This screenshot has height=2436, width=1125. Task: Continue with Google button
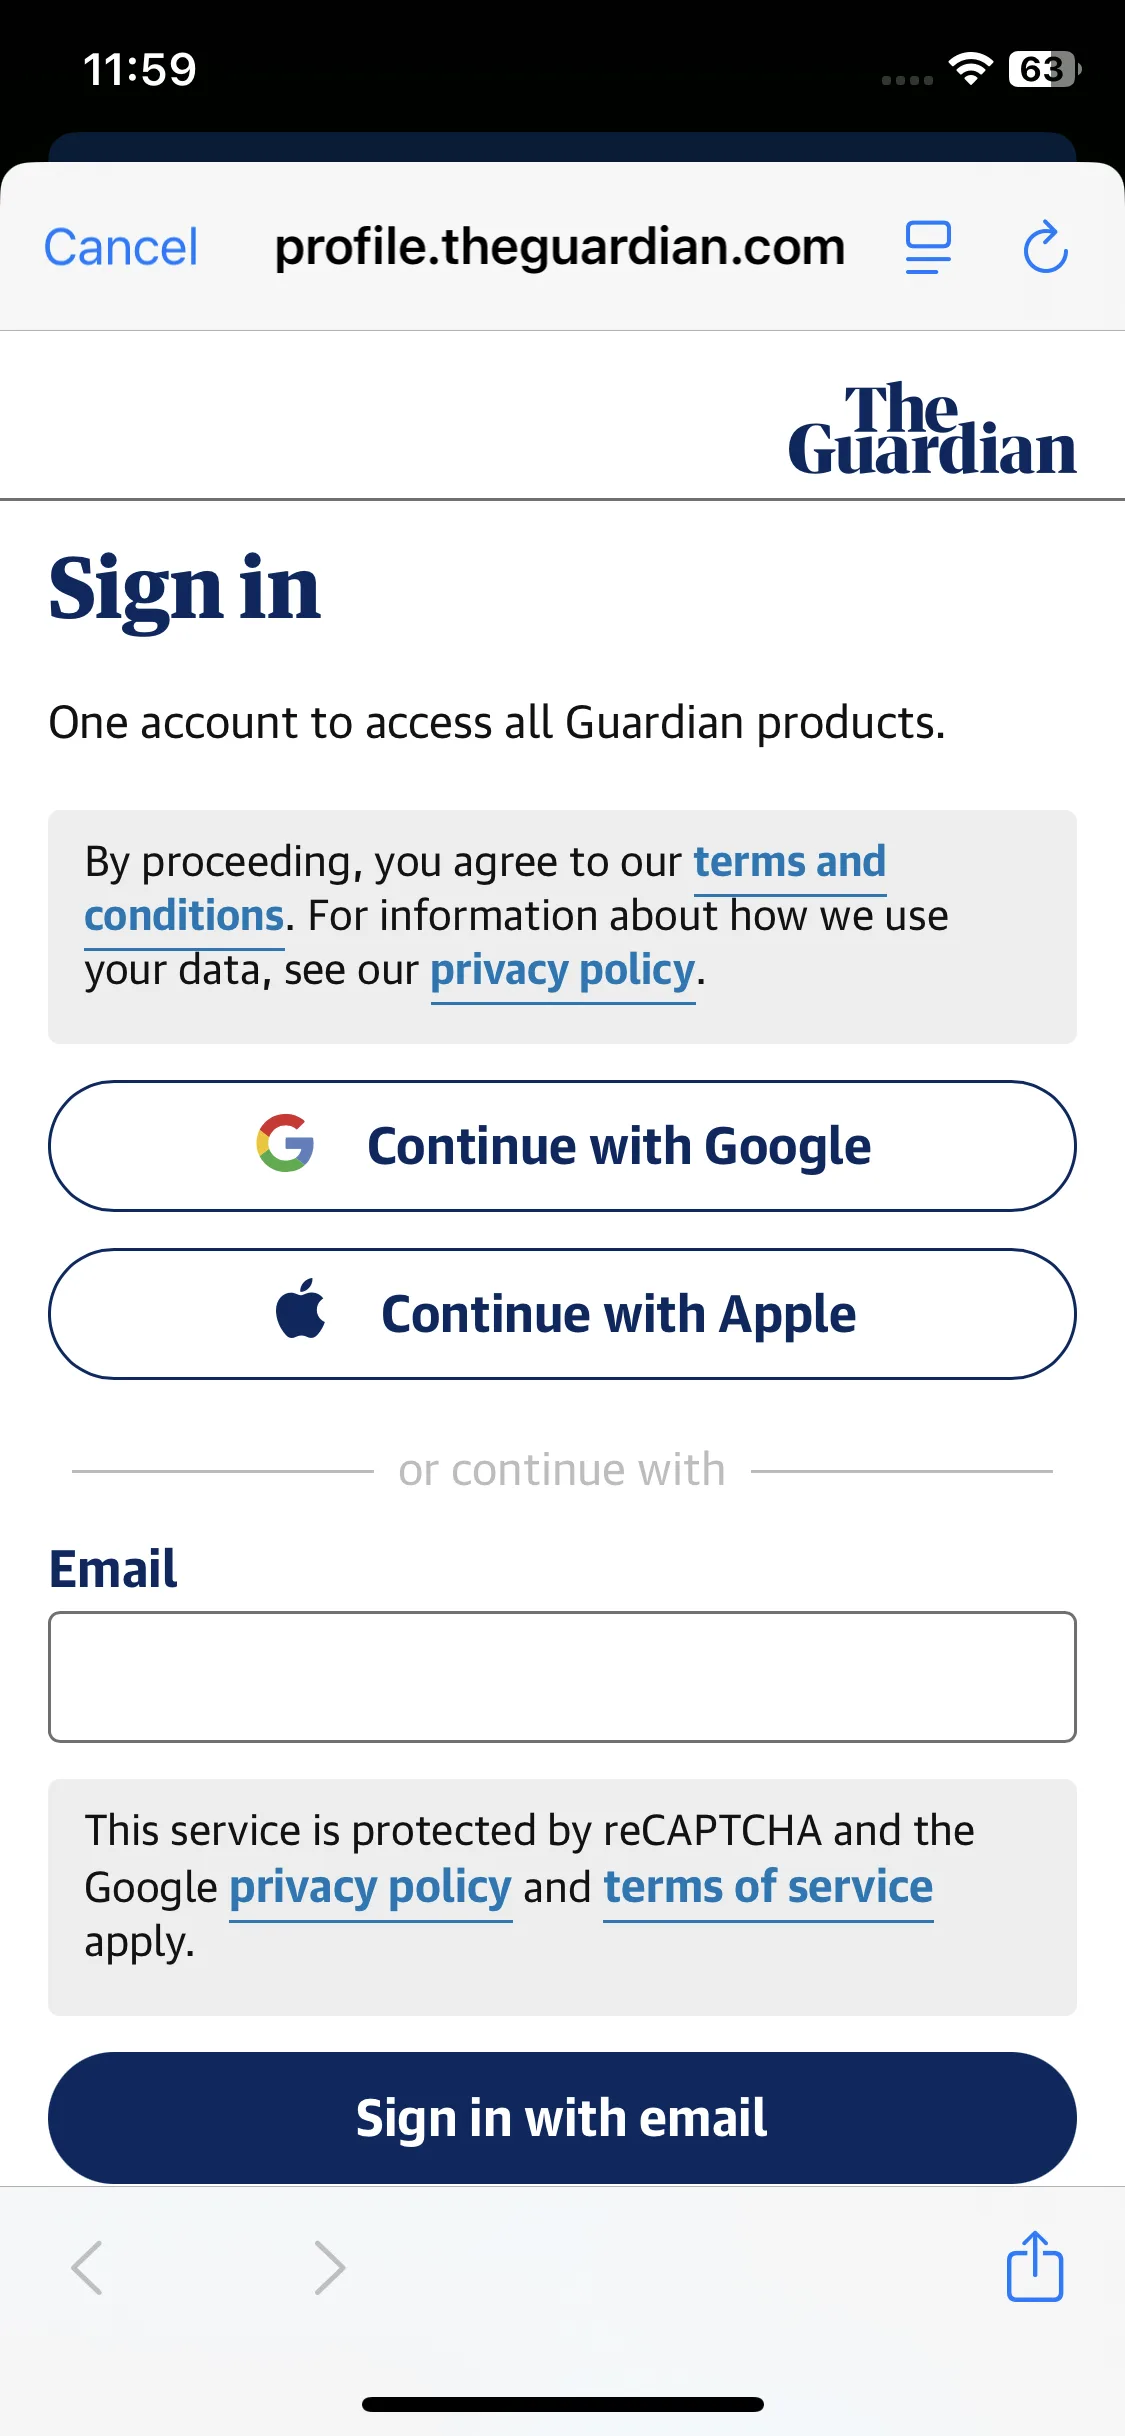click(x=562, y=1146)
